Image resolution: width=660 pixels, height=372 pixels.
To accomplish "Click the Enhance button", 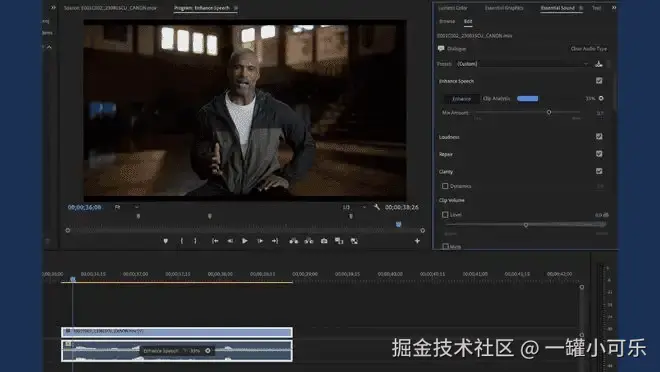I will pos(461,98).
